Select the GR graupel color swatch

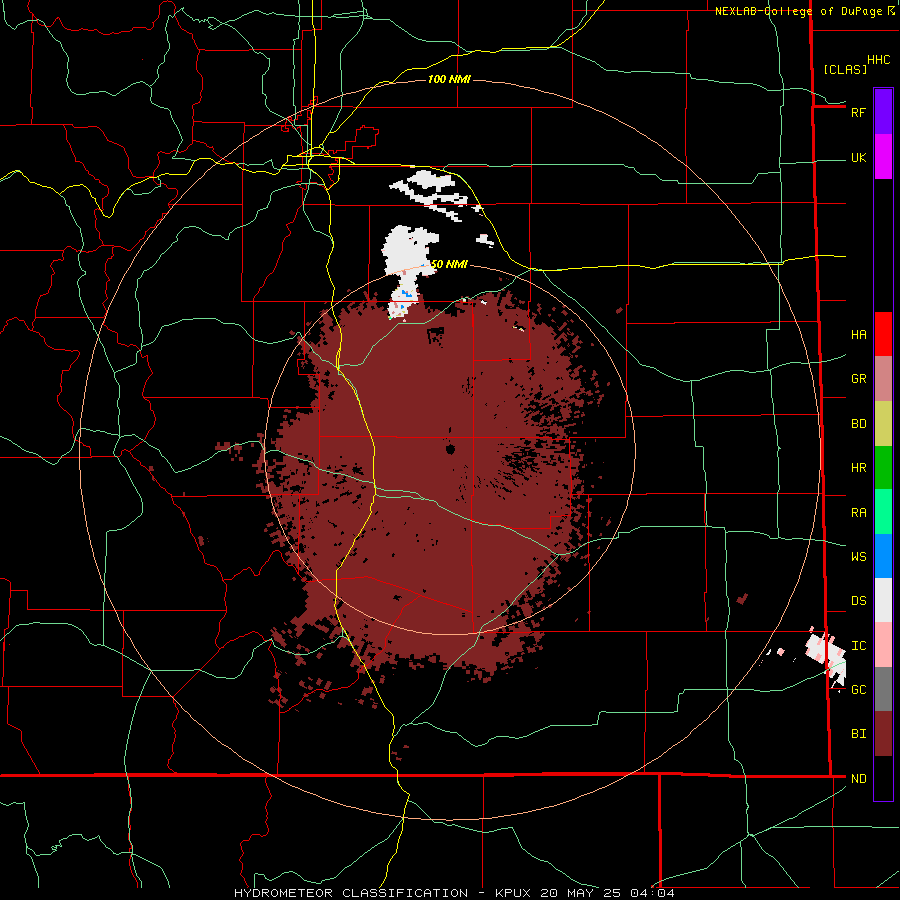(x=883, y=379)
